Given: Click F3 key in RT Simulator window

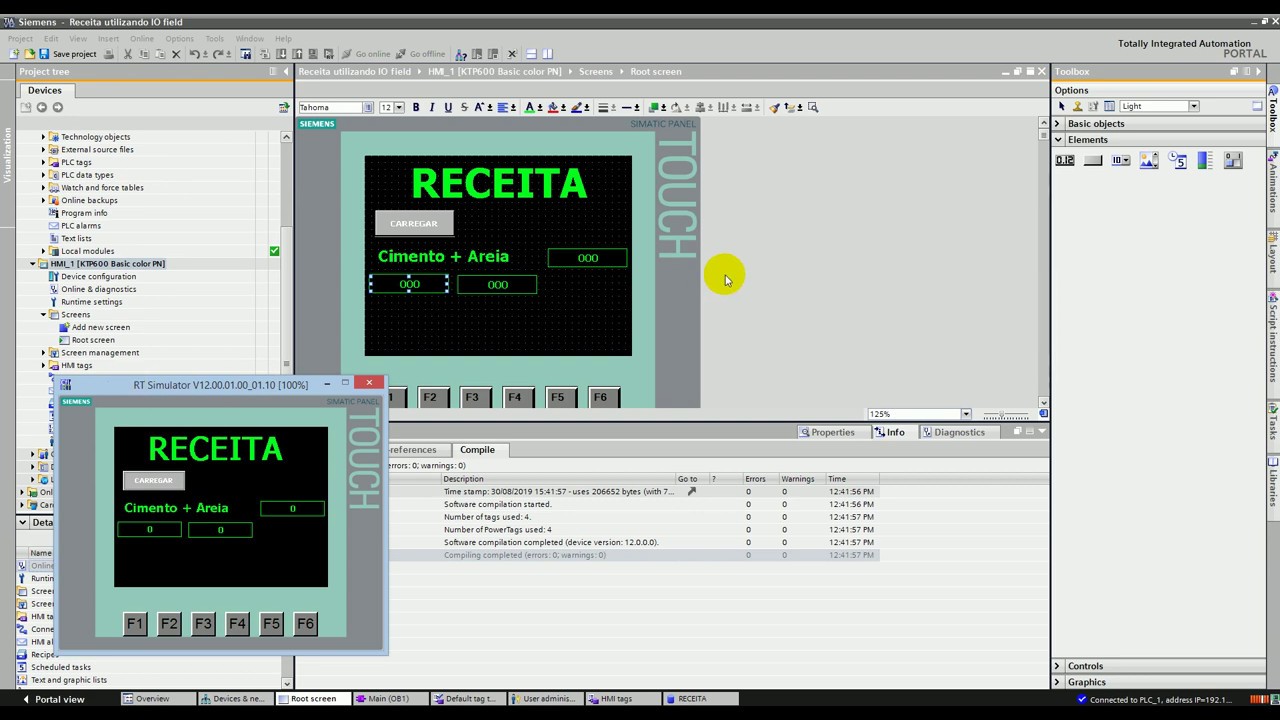Looking at the screenshot, I should [x=203, y=624].
